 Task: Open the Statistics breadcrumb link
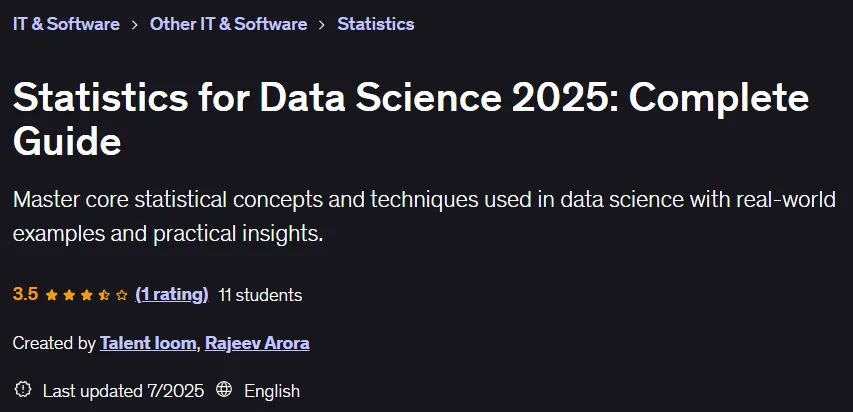[x=376, y=24]
